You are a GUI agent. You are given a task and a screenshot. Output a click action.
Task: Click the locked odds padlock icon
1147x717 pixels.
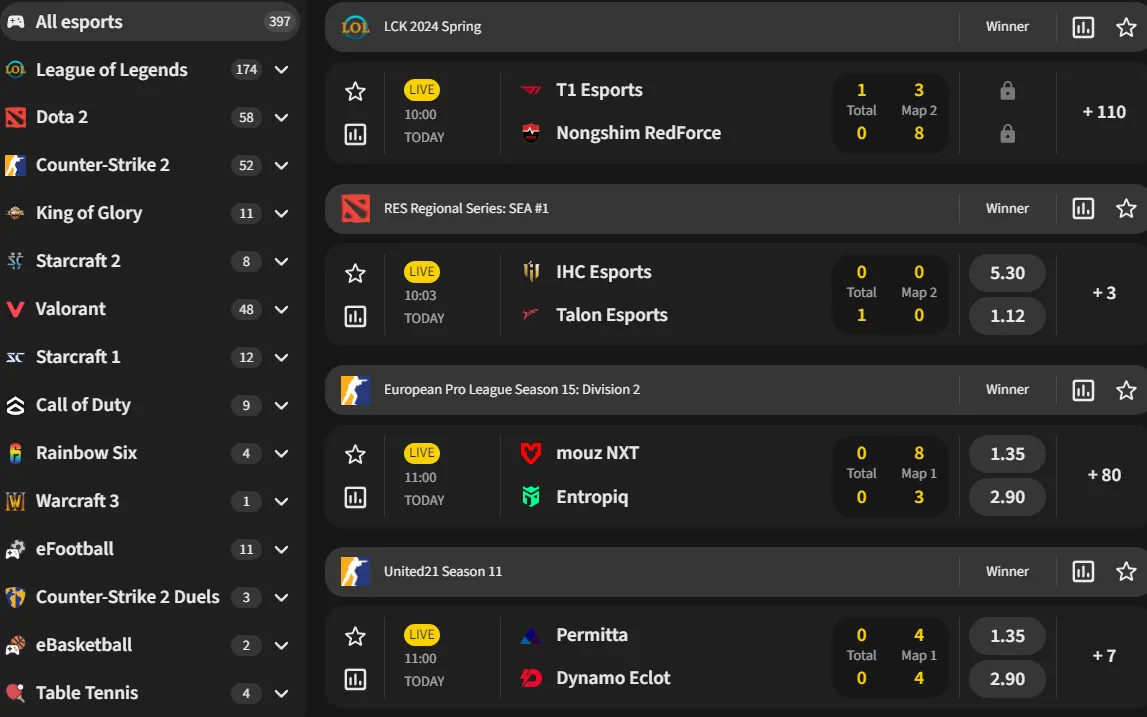coord(1007,90)
